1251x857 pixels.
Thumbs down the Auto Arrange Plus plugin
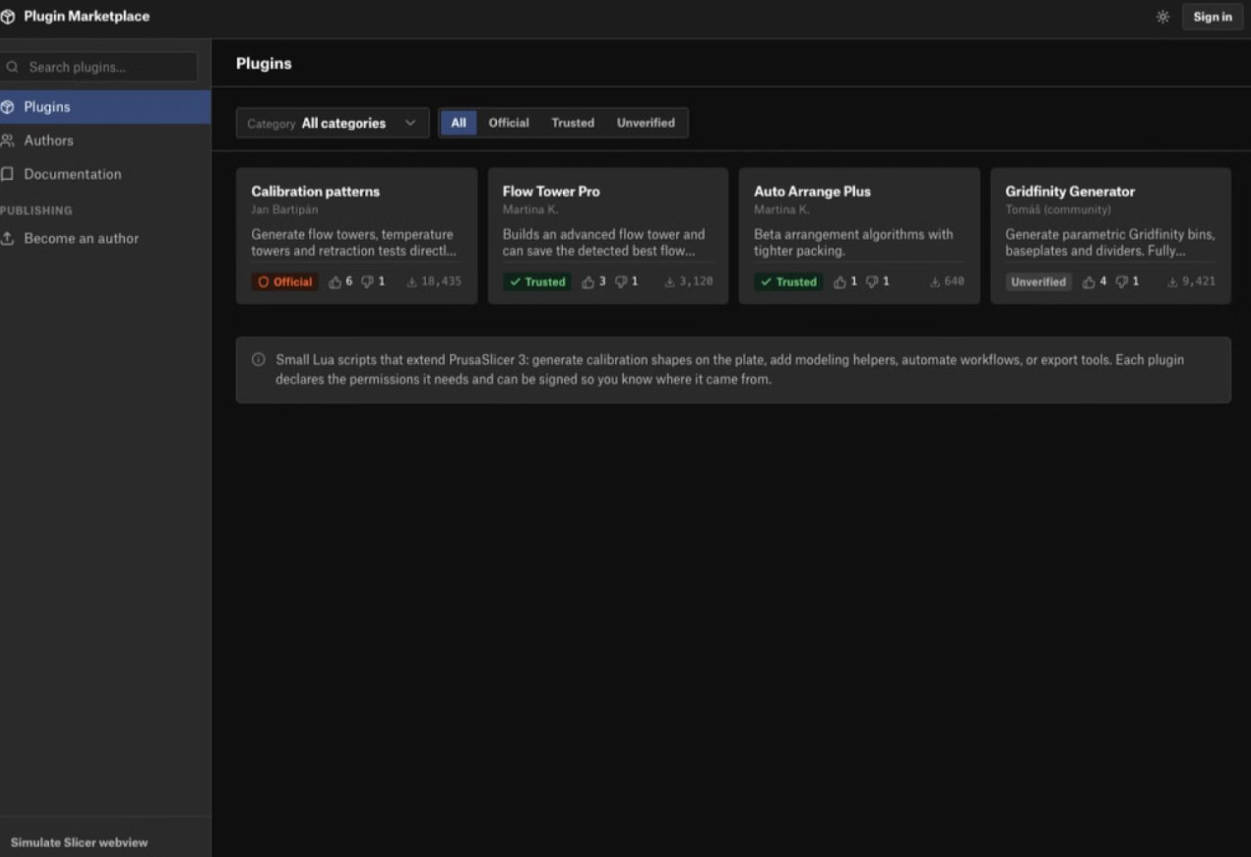point(872,282)
